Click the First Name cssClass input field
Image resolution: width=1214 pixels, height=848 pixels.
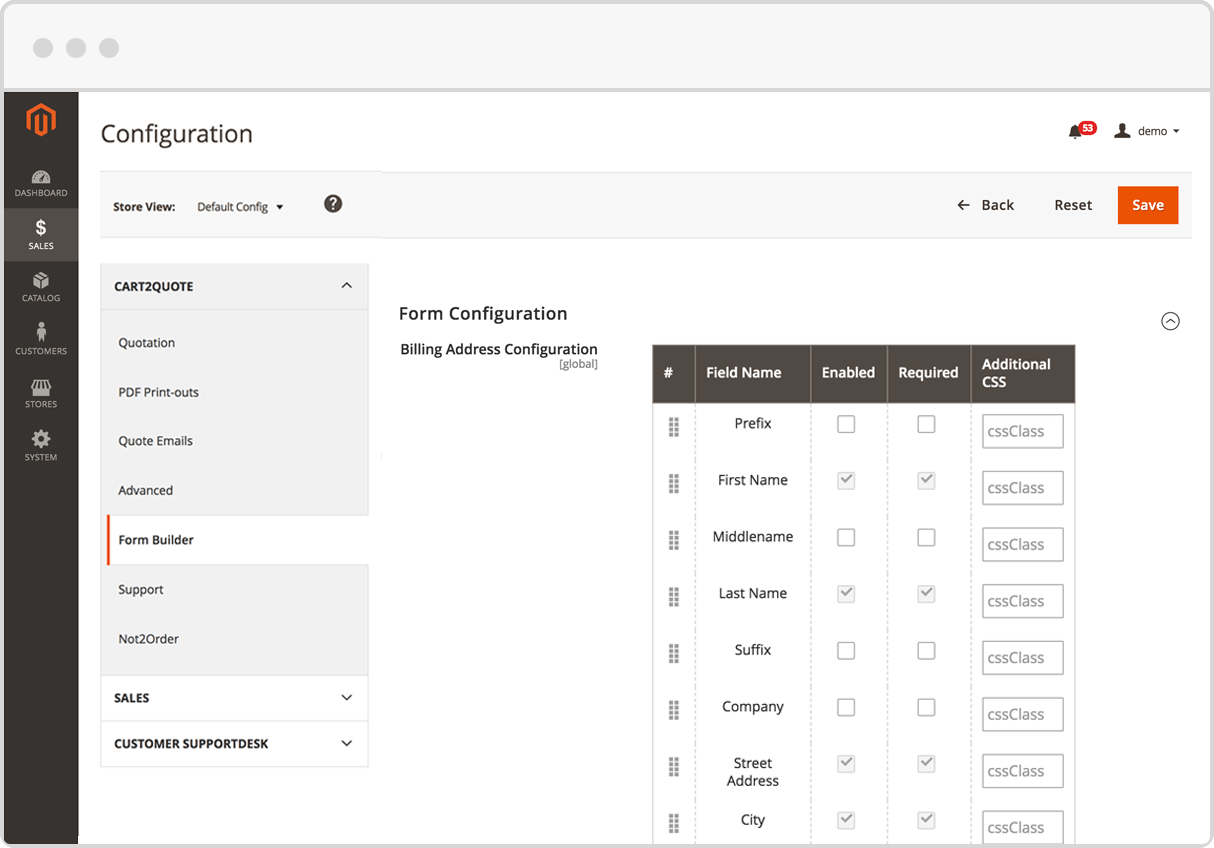1022,488
